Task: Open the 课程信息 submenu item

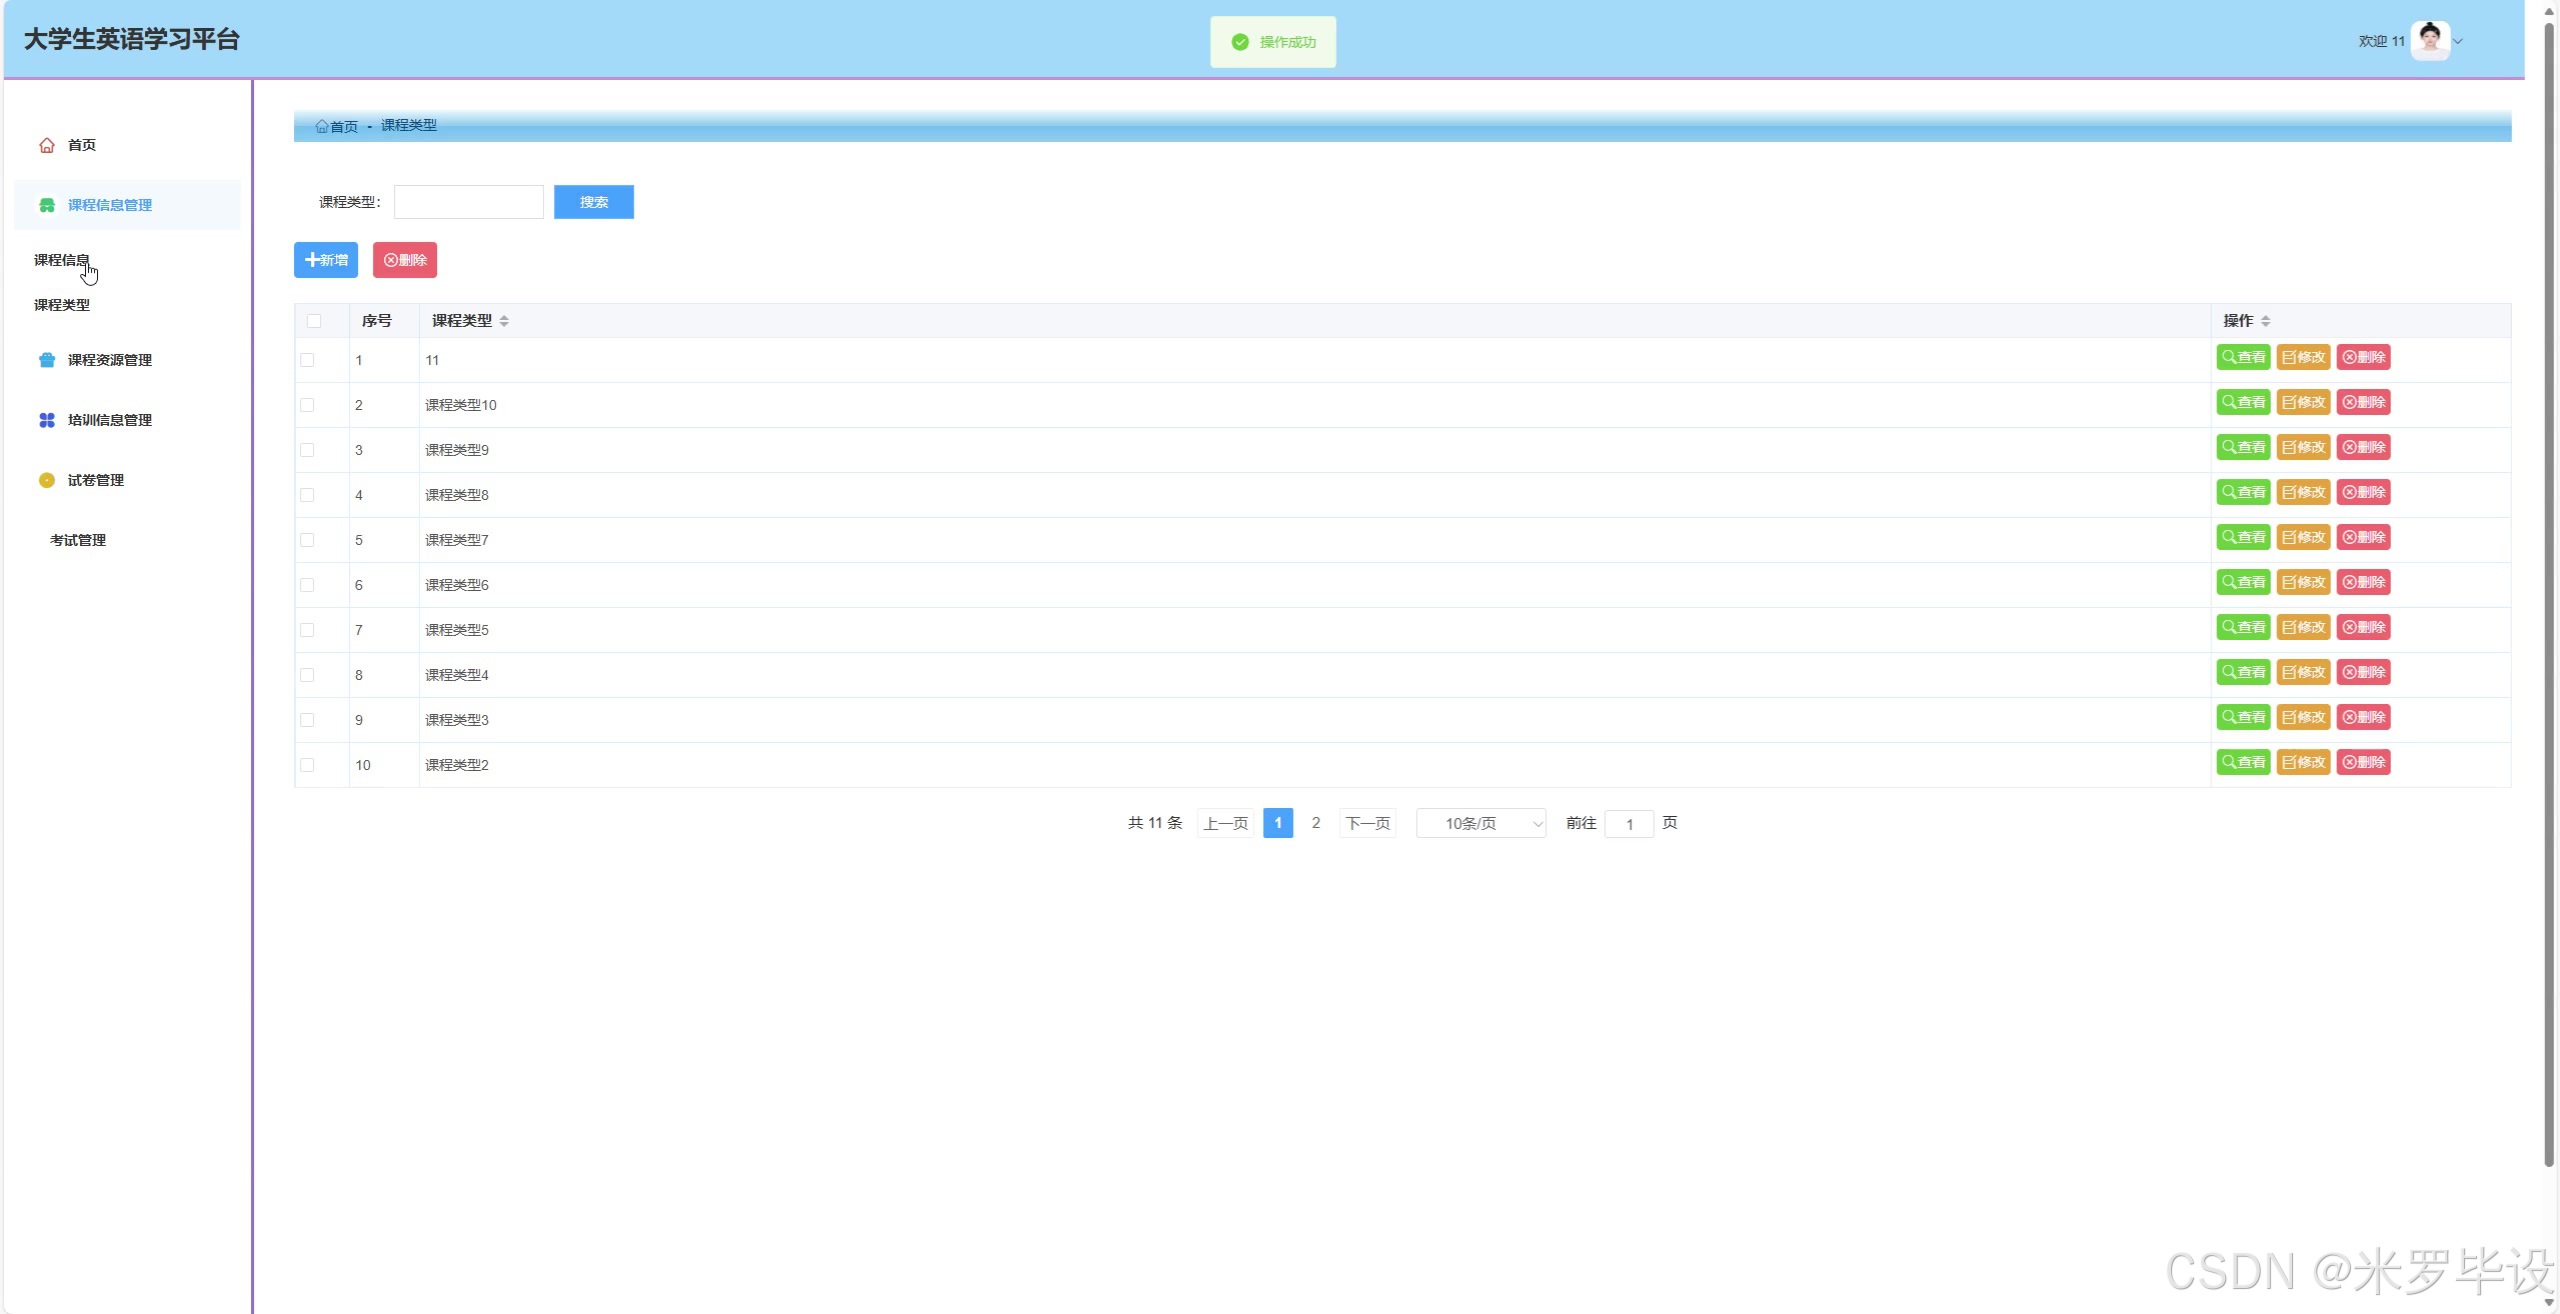Action: (62, 260)
